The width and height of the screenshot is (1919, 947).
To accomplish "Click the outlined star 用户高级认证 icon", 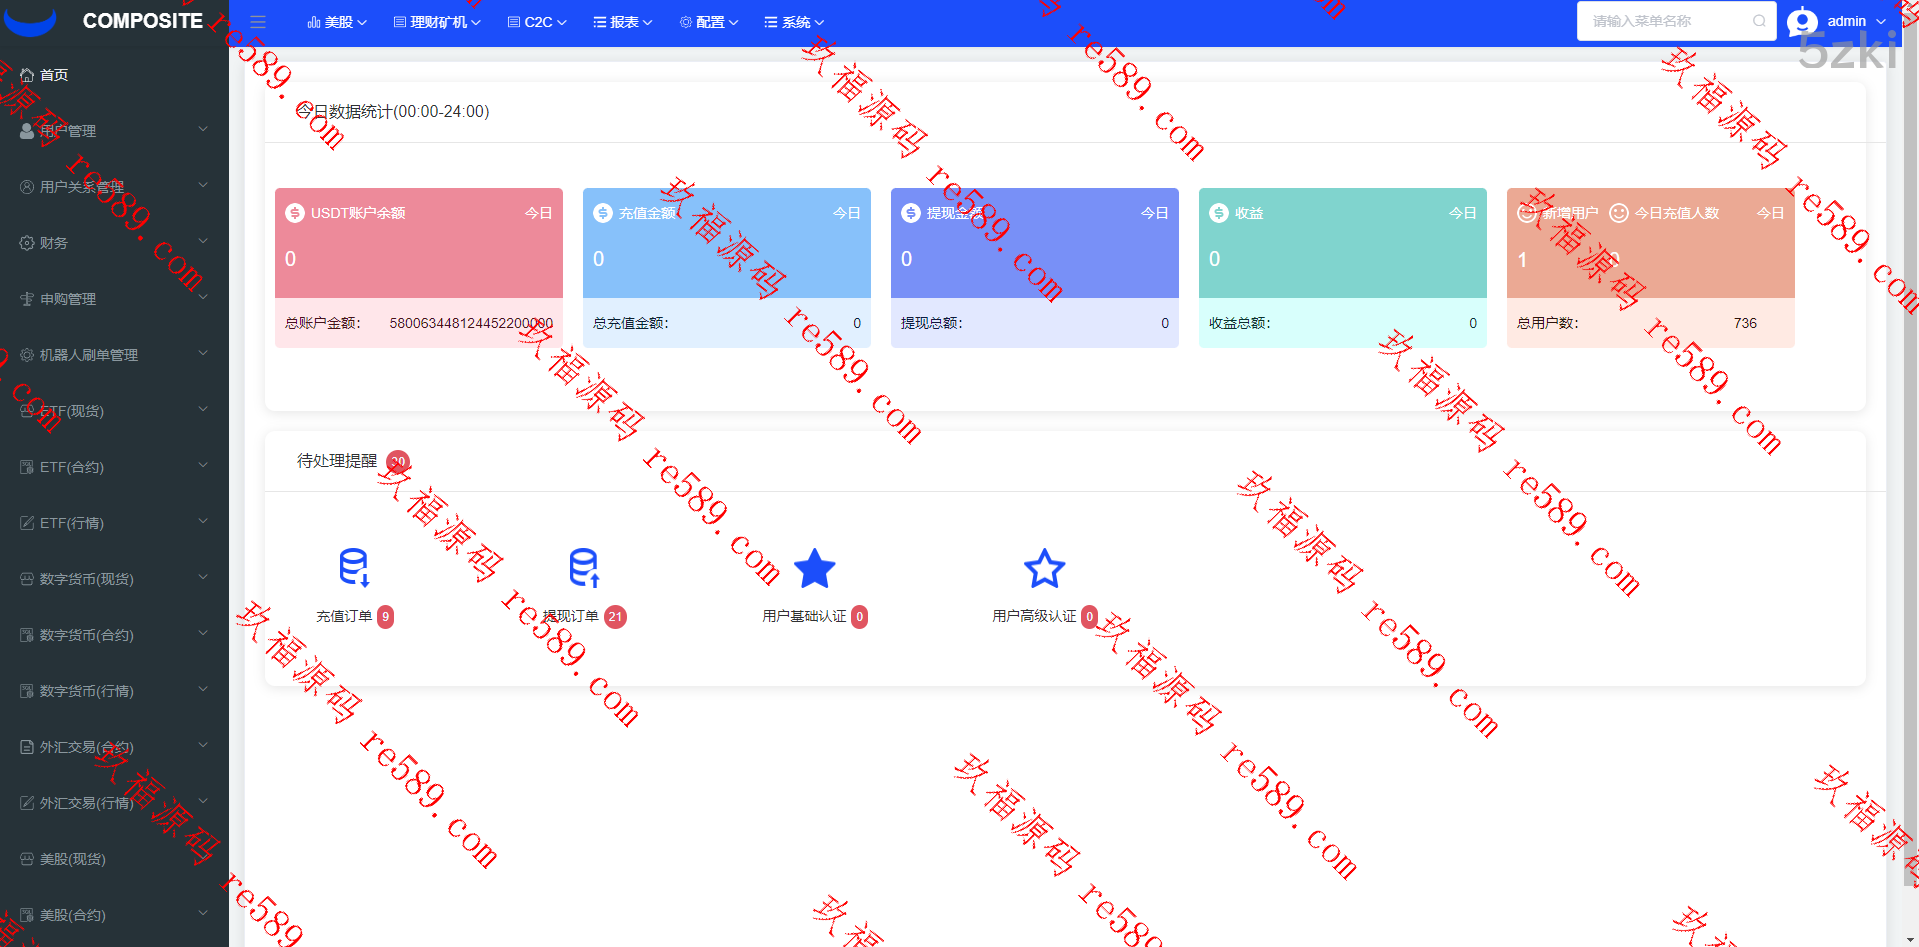I will 1044,568.
